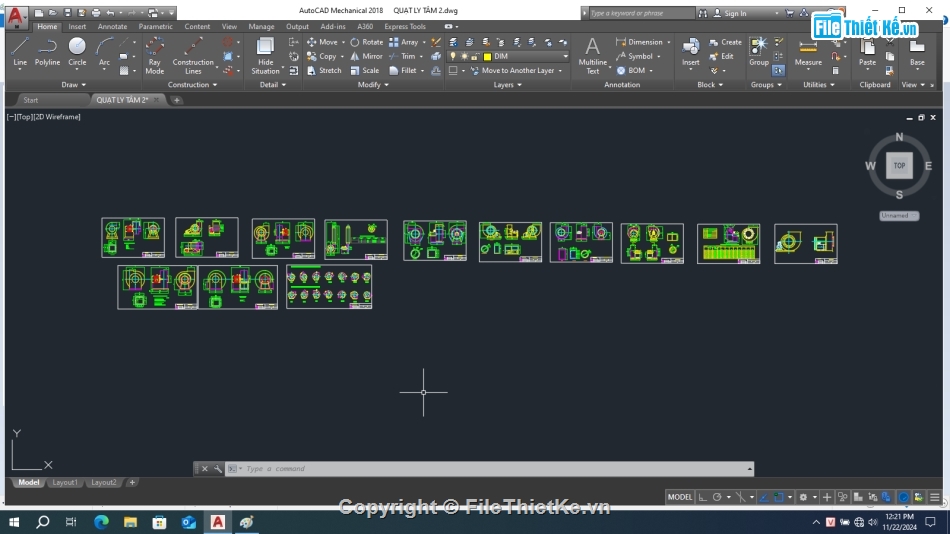Click the Group tool

[759, 52]
